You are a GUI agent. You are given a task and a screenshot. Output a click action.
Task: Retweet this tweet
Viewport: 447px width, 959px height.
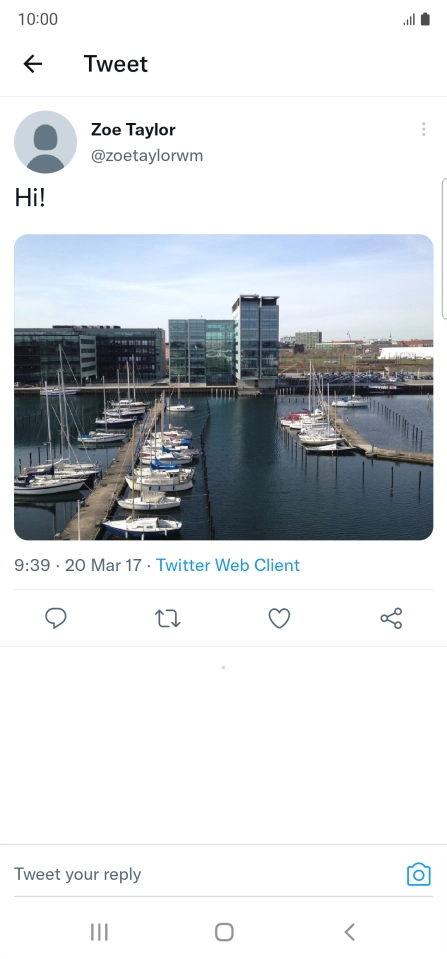tap(168, 618)
